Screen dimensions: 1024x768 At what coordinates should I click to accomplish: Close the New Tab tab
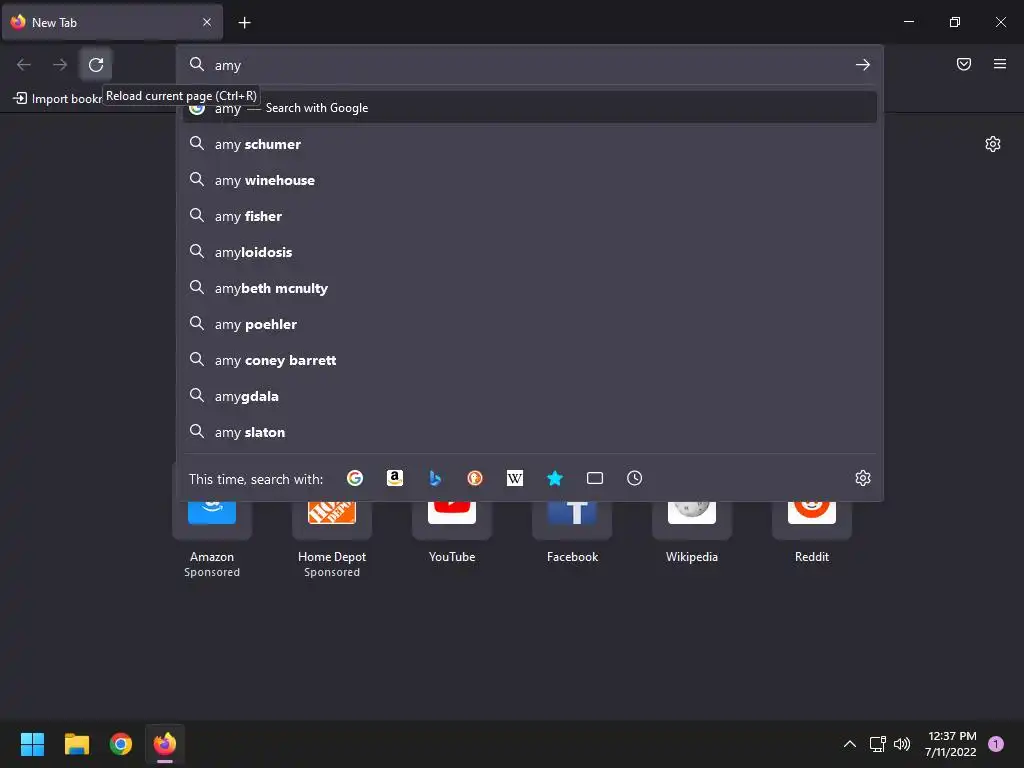(207, 22)
